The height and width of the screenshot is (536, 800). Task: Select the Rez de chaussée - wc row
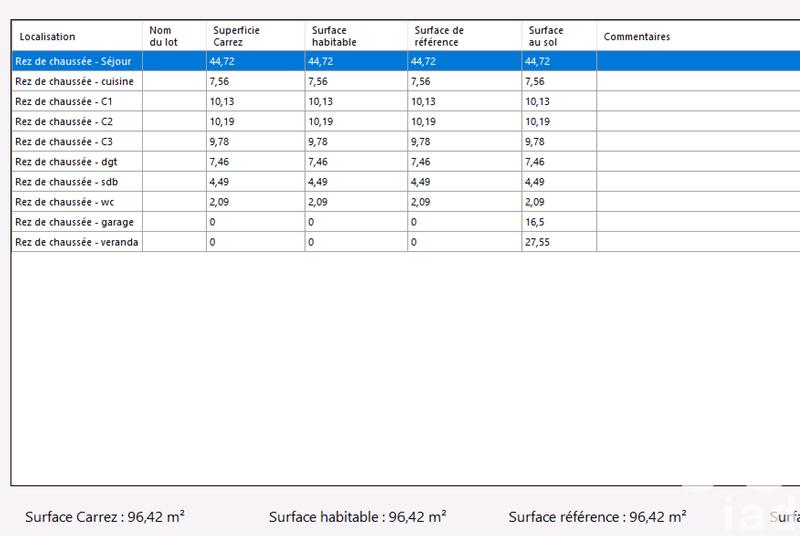[x=77, y=201]
